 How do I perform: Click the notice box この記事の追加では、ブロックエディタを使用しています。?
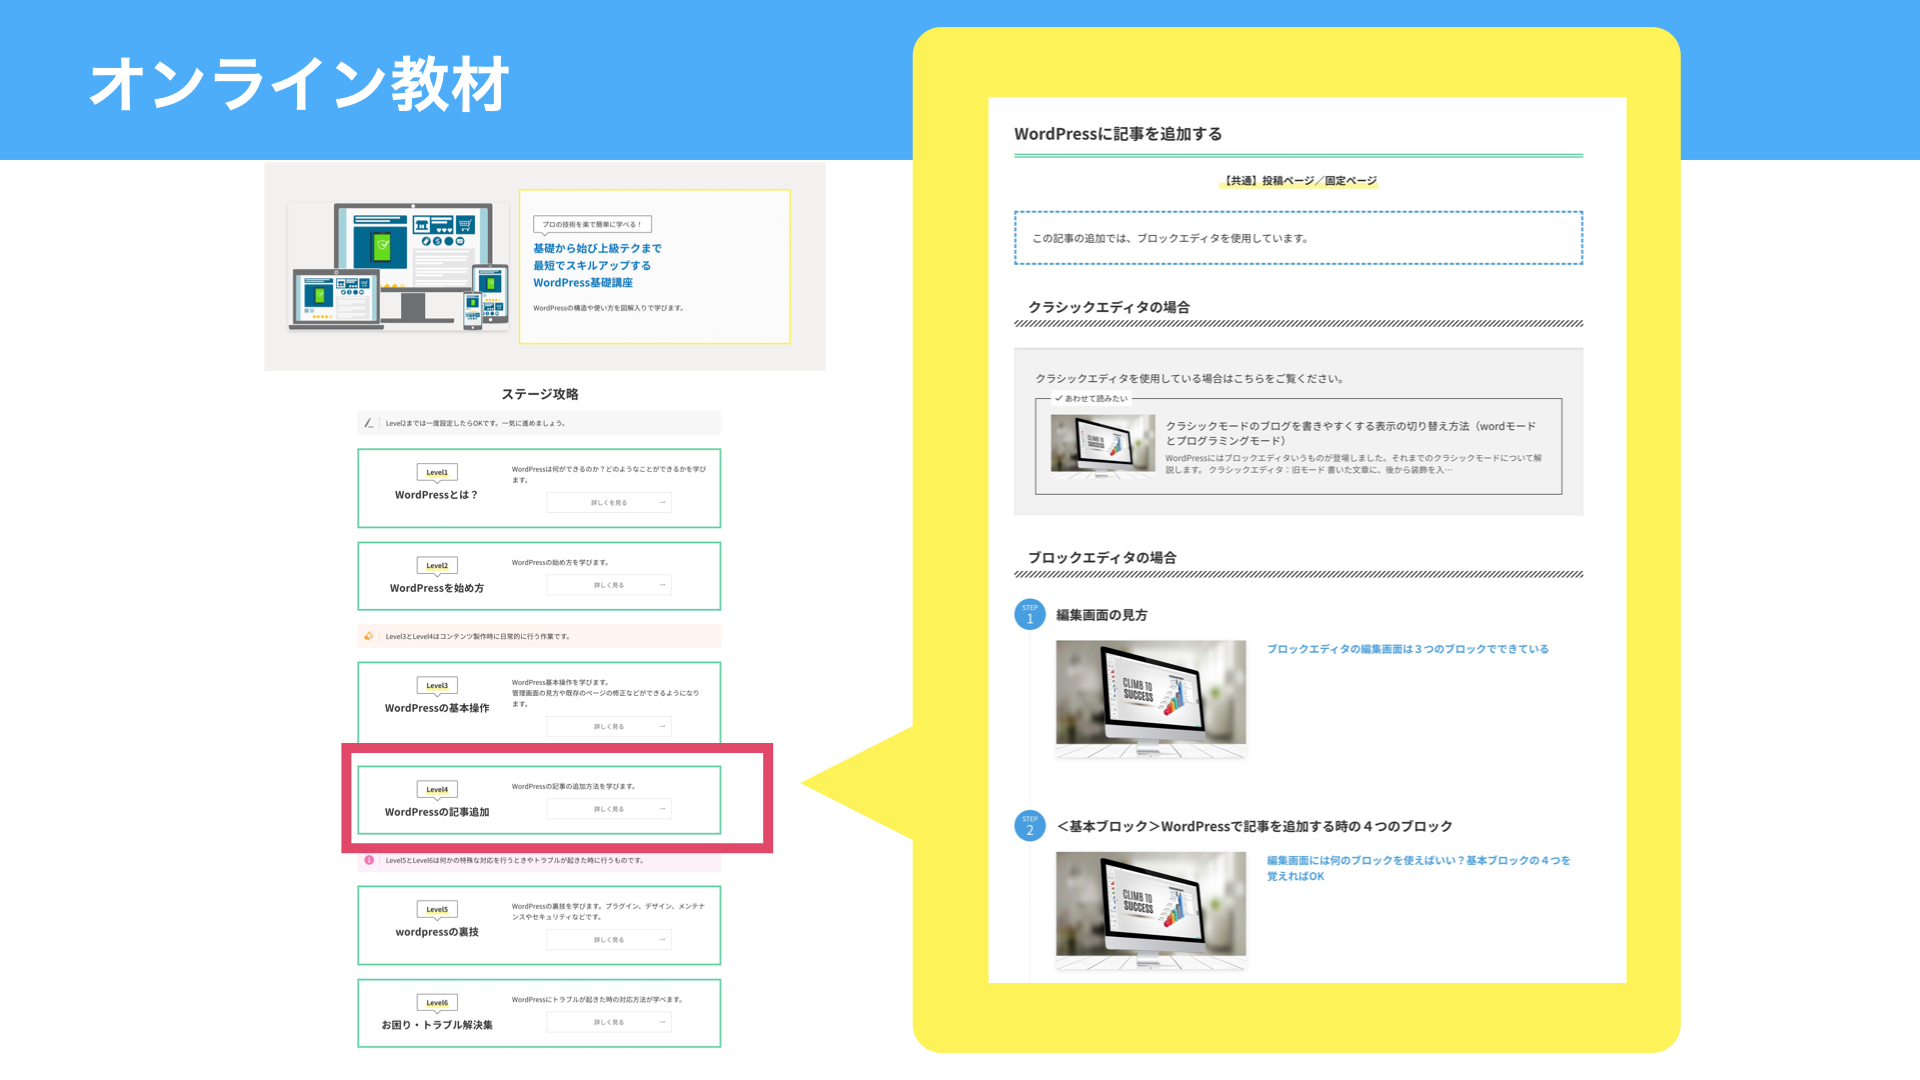click(x=1298, y=238)
